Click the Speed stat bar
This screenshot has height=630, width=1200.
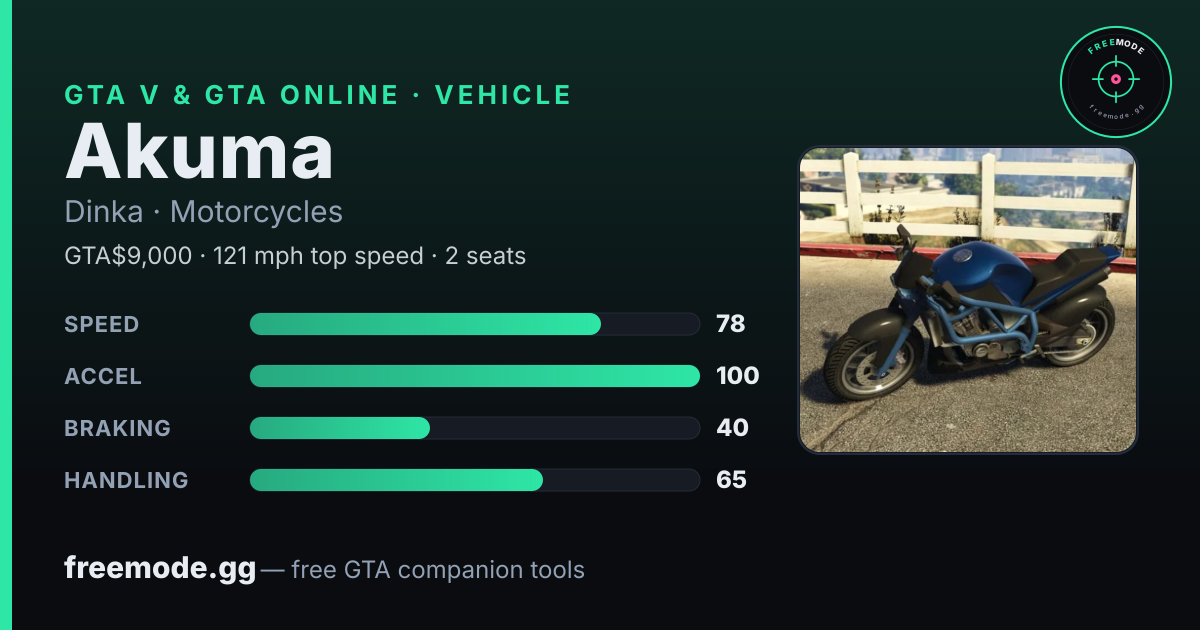[x=475, y=324]
